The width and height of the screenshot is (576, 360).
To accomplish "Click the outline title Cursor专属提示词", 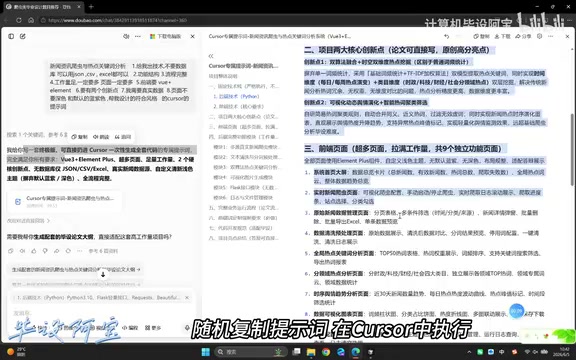I will (x=243, y=66).
